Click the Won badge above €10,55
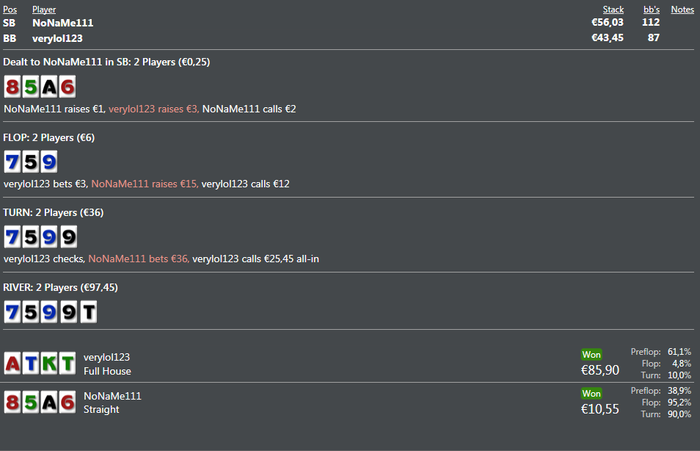 [592, 393]
